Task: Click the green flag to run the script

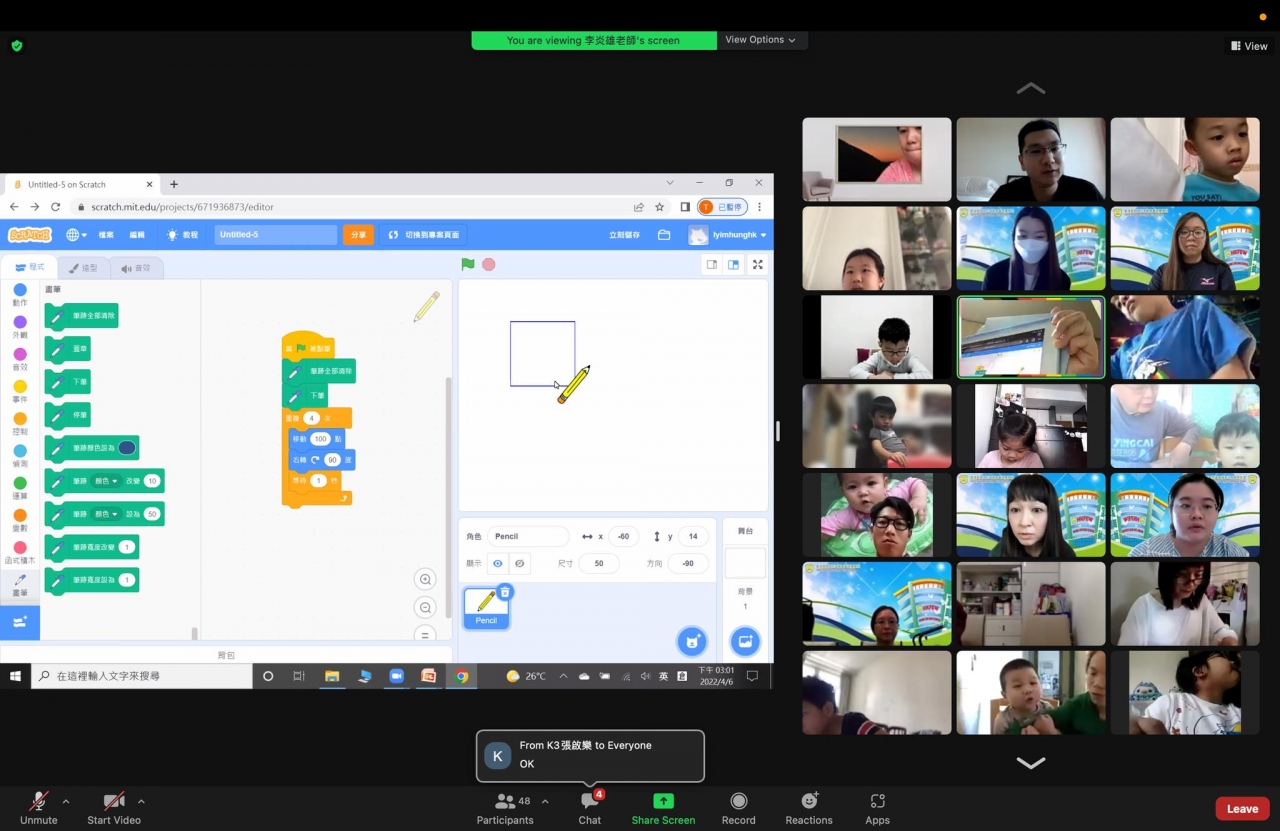Action: 467,265
